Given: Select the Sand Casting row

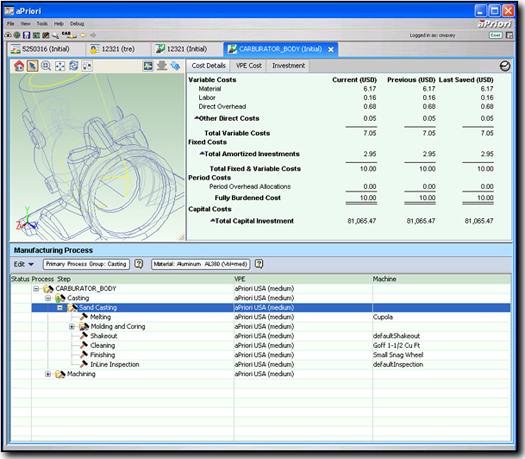Looking at the screenshot, I should pos(271,308).
